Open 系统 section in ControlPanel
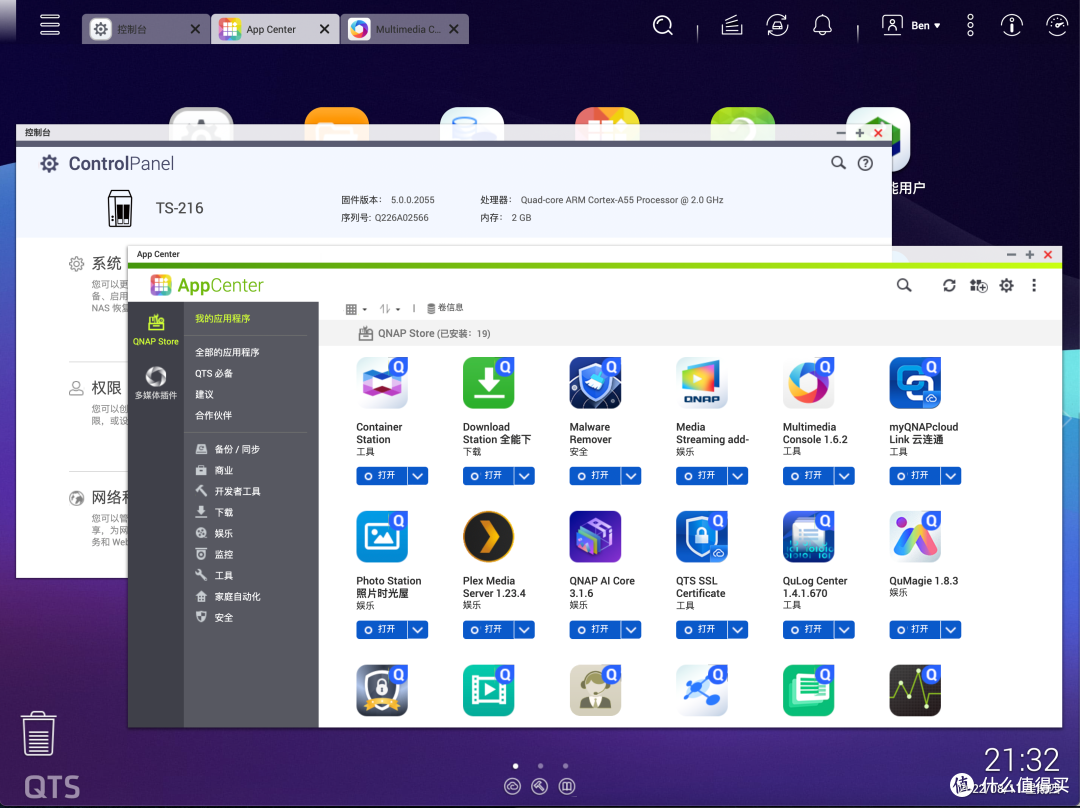 (106, 263)
